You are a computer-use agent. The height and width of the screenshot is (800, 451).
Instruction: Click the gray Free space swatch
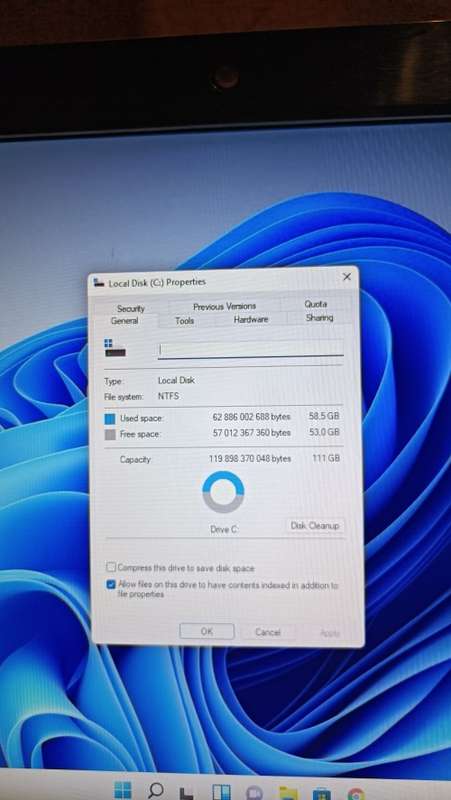110,435
